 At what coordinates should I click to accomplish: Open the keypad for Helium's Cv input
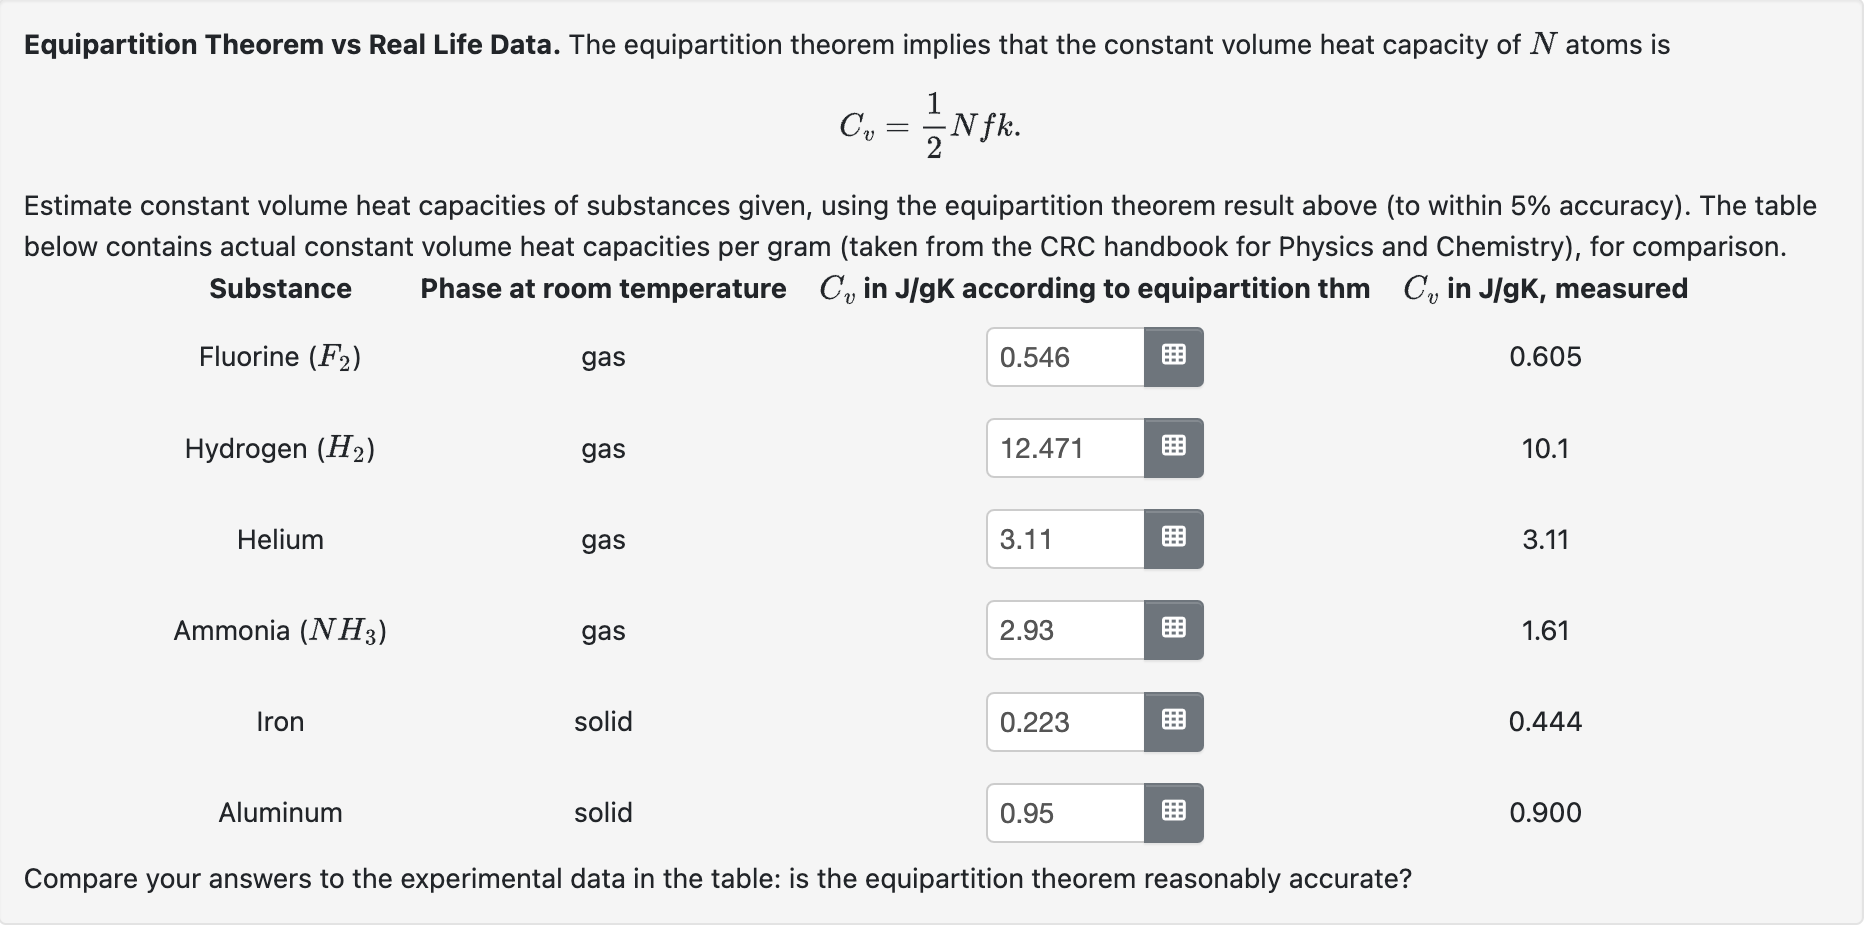point(1173,539)
